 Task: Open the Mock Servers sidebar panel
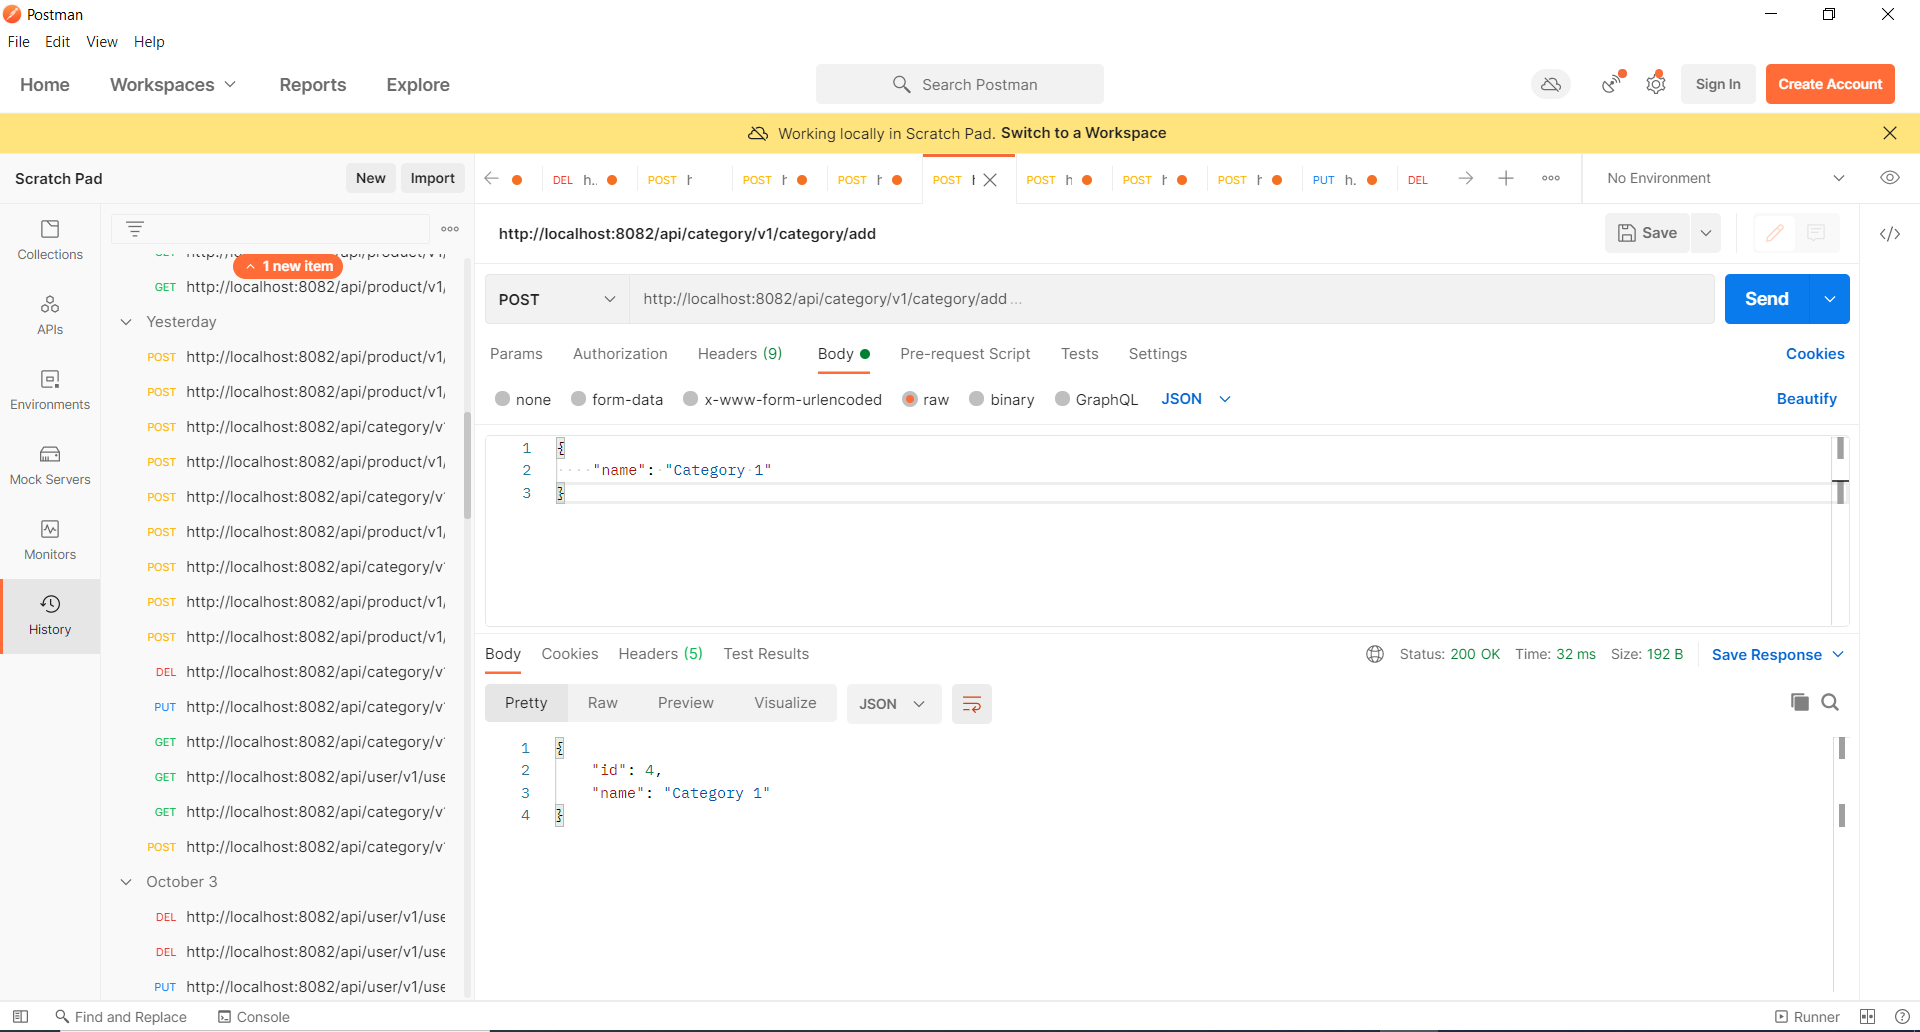pos(50,466)
